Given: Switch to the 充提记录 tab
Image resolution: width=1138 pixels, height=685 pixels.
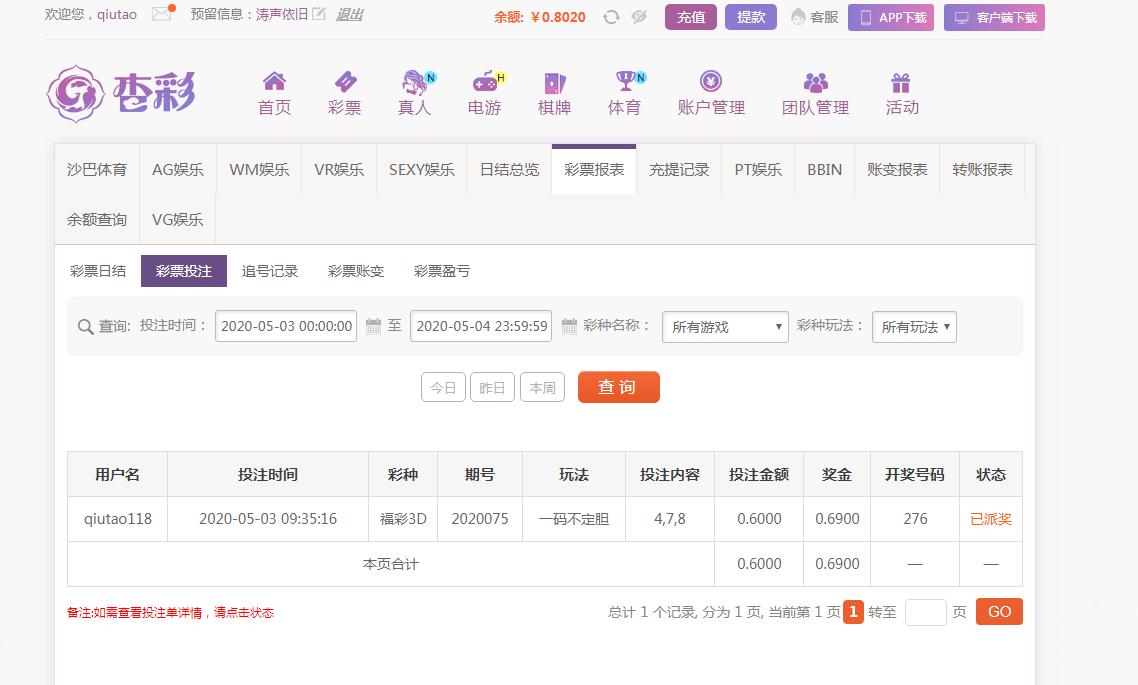Looking at the screenshot, I should (679, 170).
